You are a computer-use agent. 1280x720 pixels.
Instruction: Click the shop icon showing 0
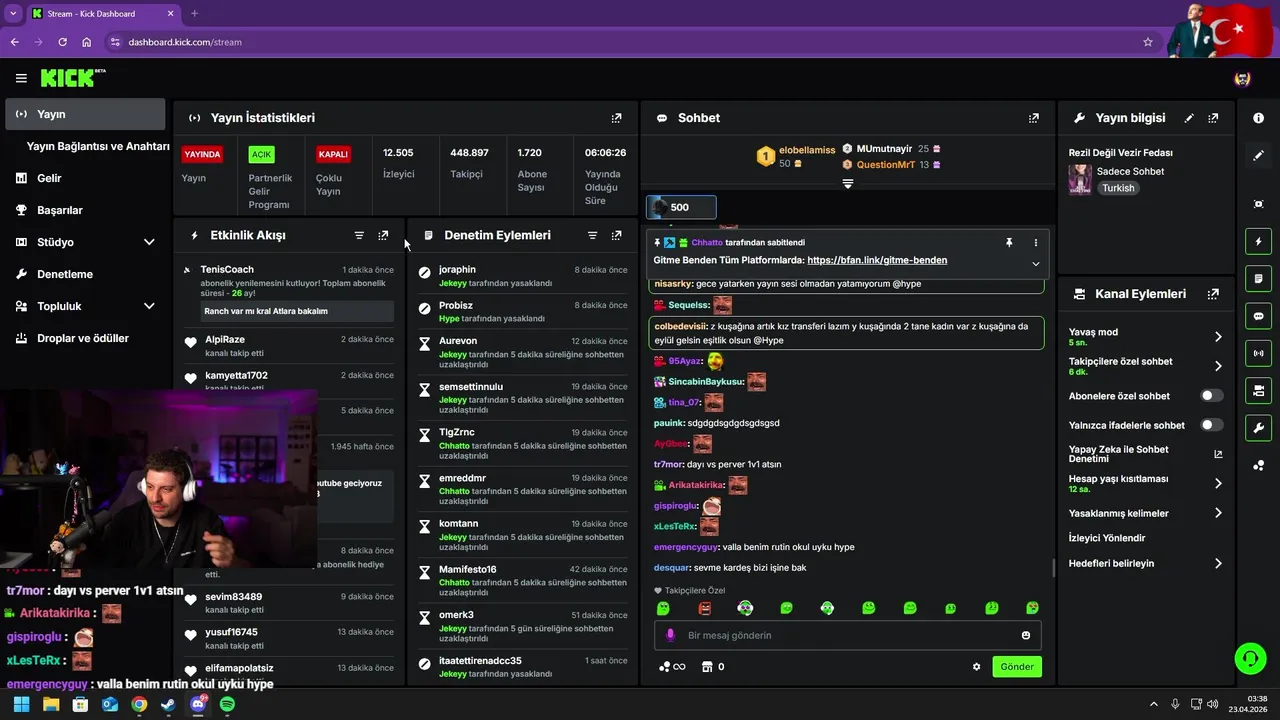[707, 667]
